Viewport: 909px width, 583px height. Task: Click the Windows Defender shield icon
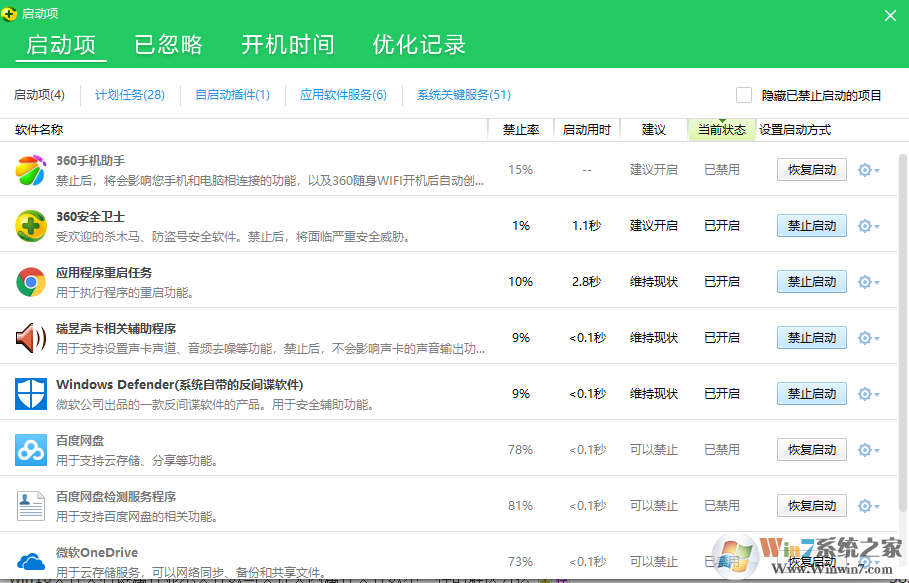(31, 394)
